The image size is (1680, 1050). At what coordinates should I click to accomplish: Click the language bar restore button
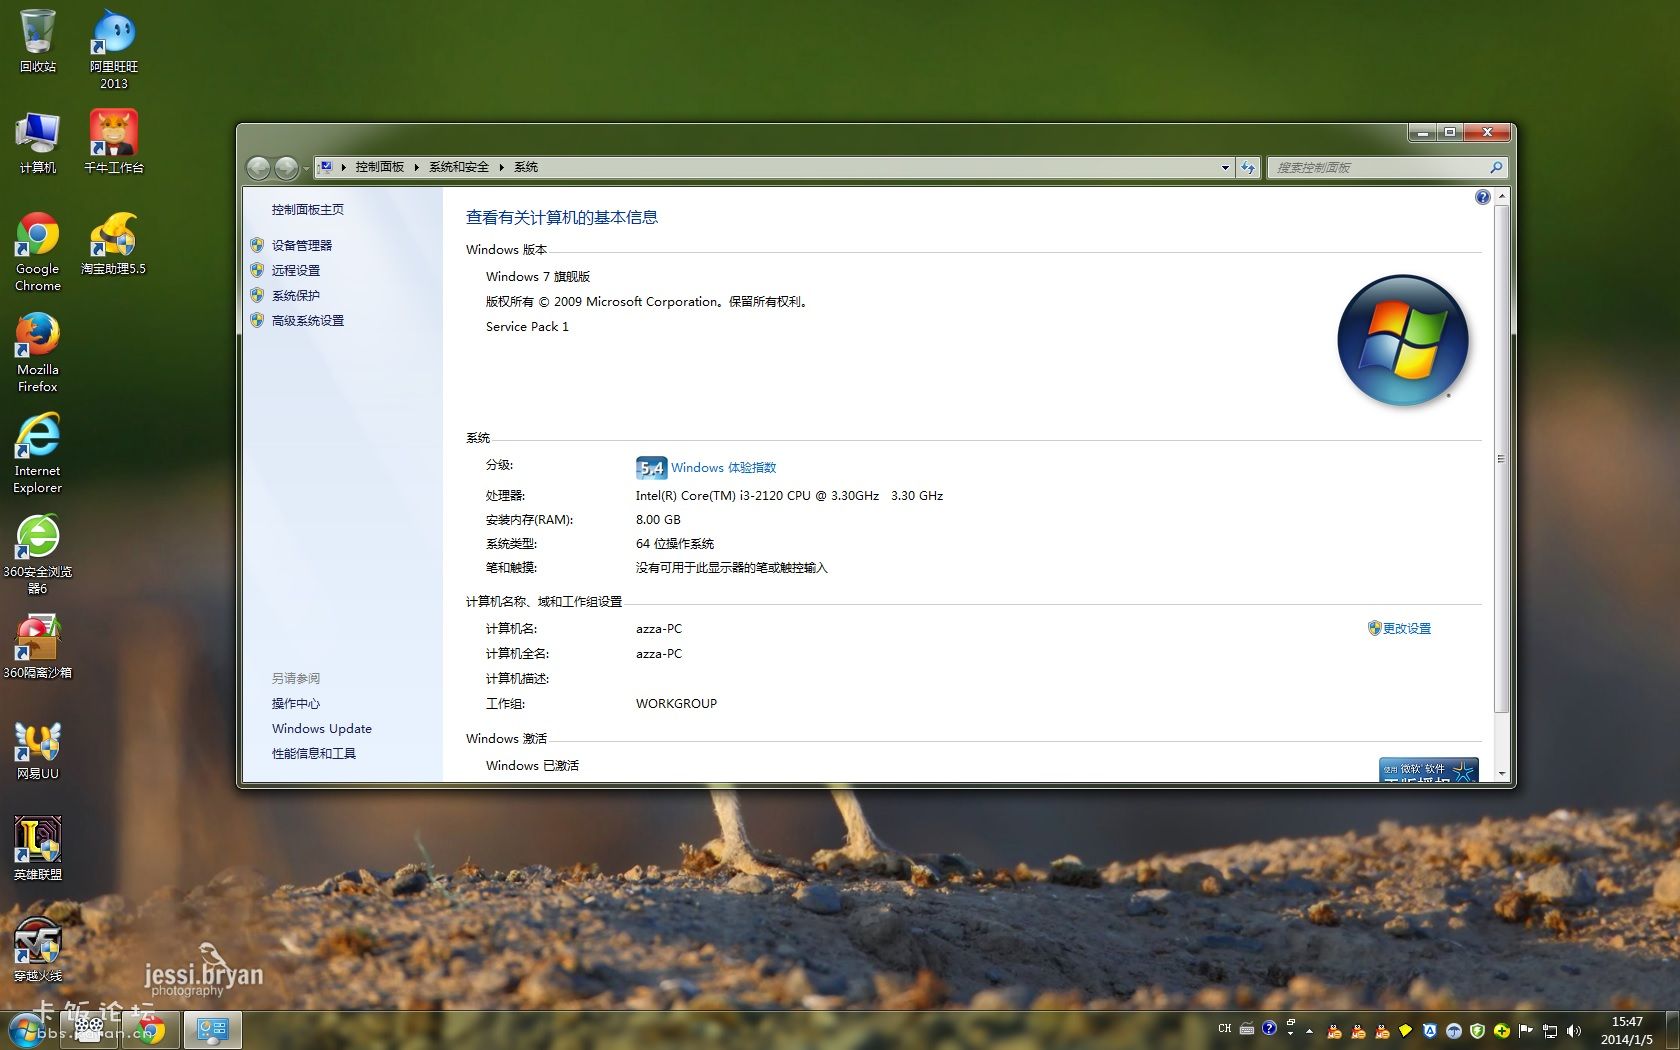(x=1291, y=1022)
